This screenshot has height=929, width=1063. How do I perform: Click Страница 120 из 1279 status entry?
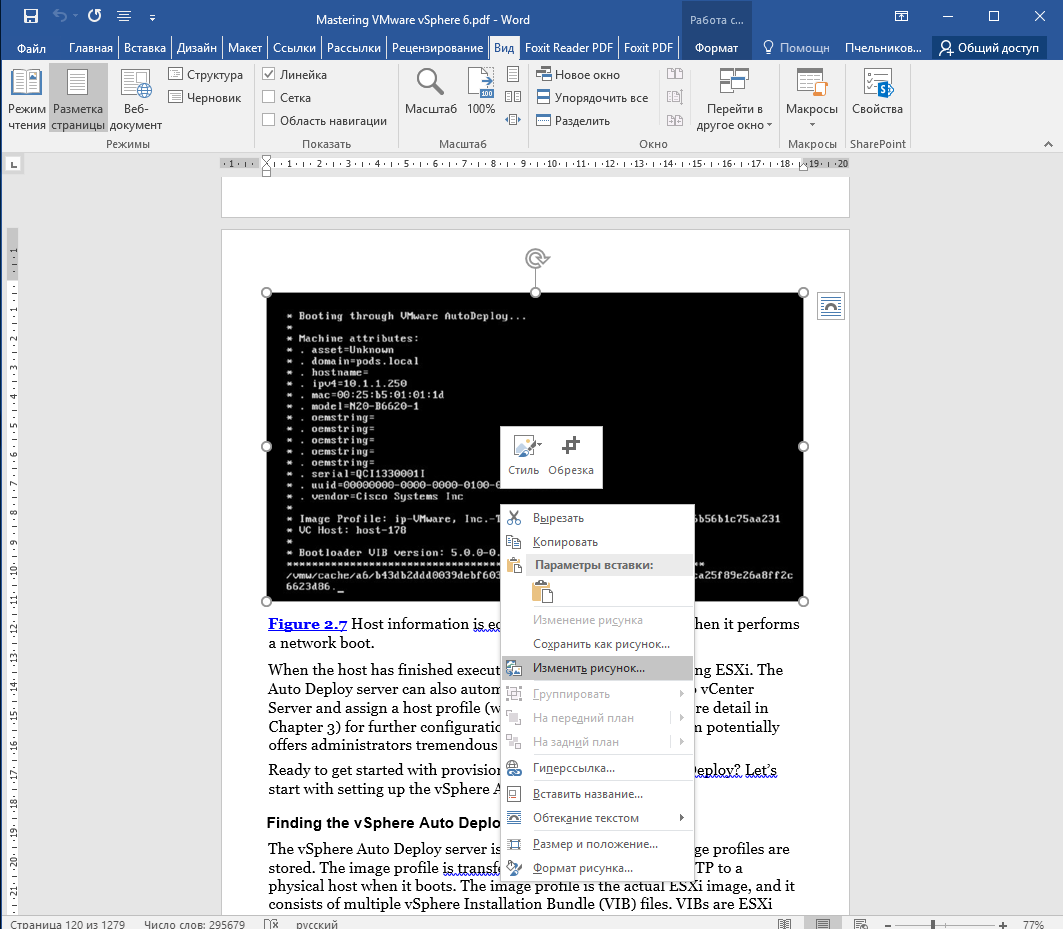67,924
